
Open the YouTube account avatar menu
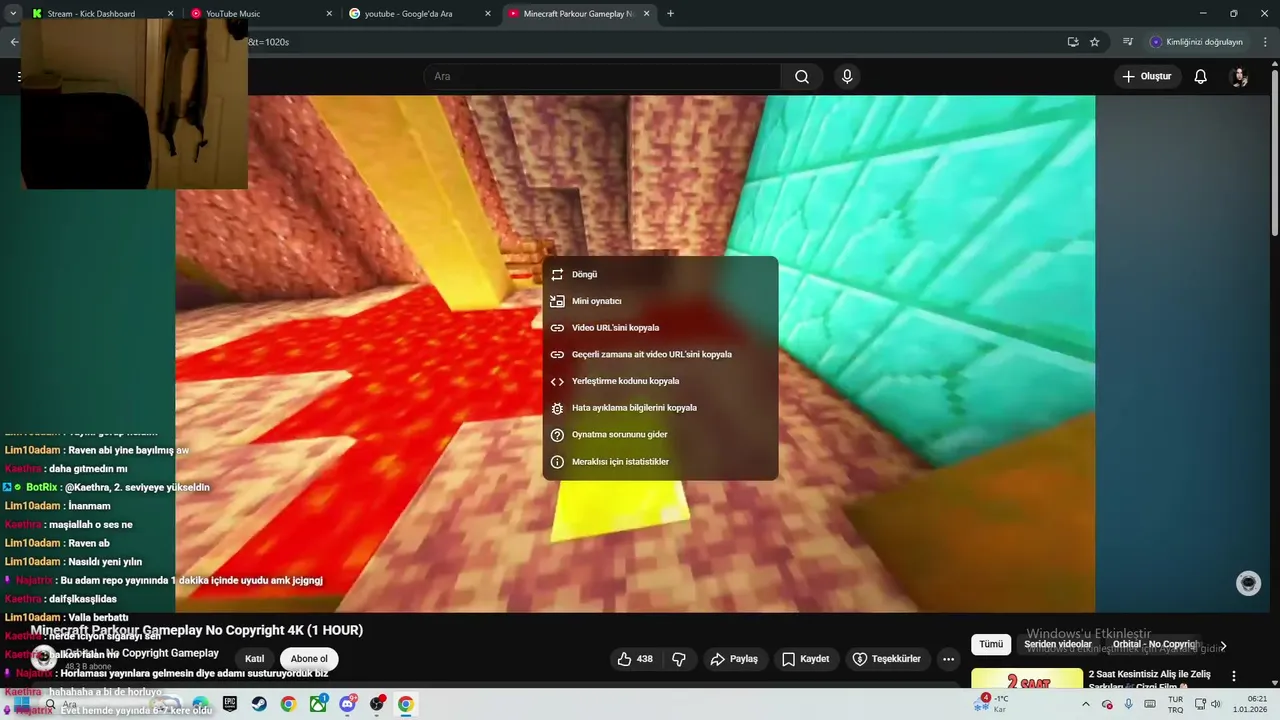(1239, 77)
